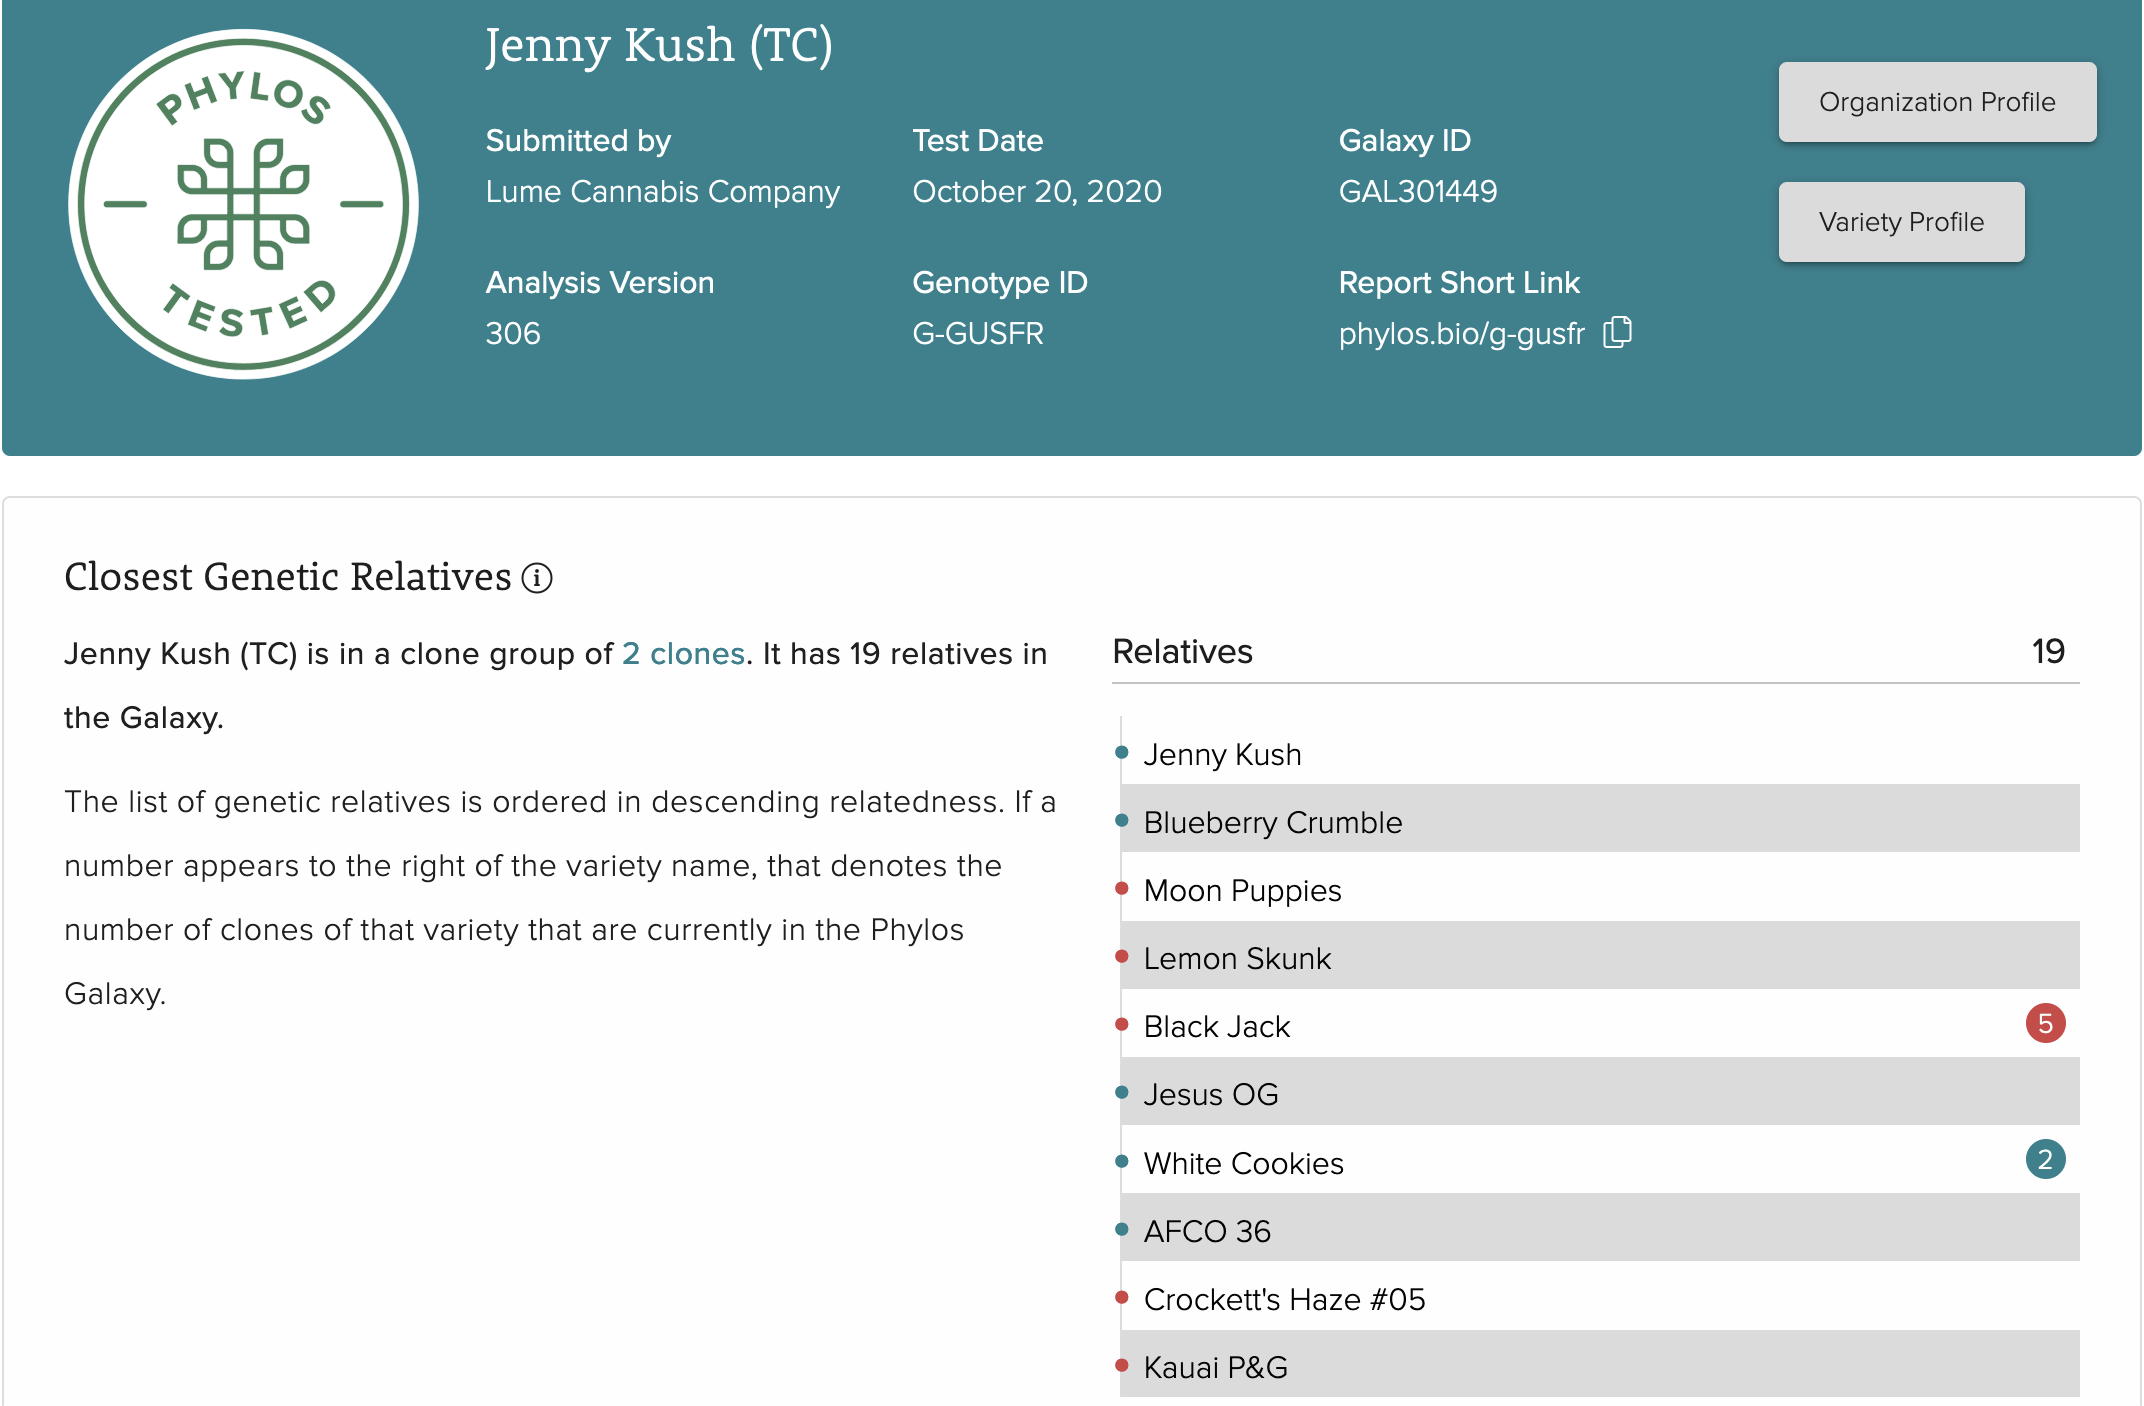Screen dimensions: 2144x1406
Task: Click the Galaxy ID GAL301449 value
Action: tap(1417, 191)
